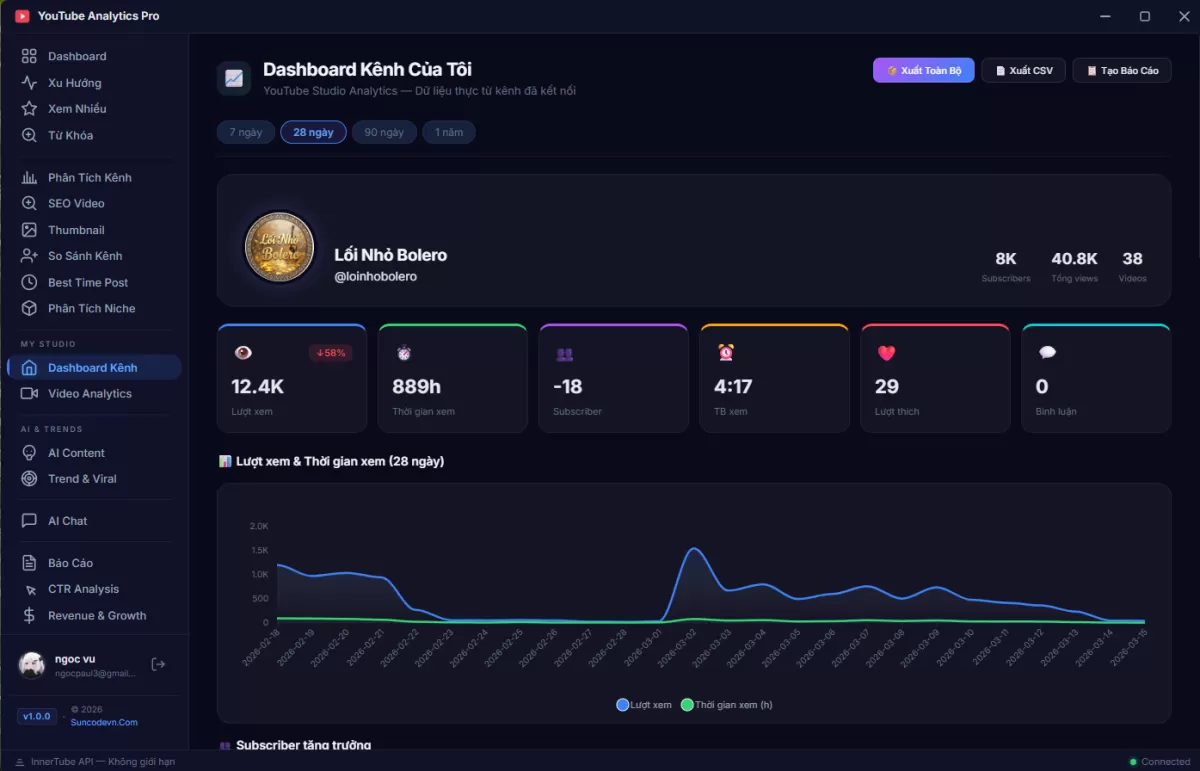This screenshot has height=771, width=1200.
Task: Click the Xuất Toàn Bộ export button
Action: 922,70
